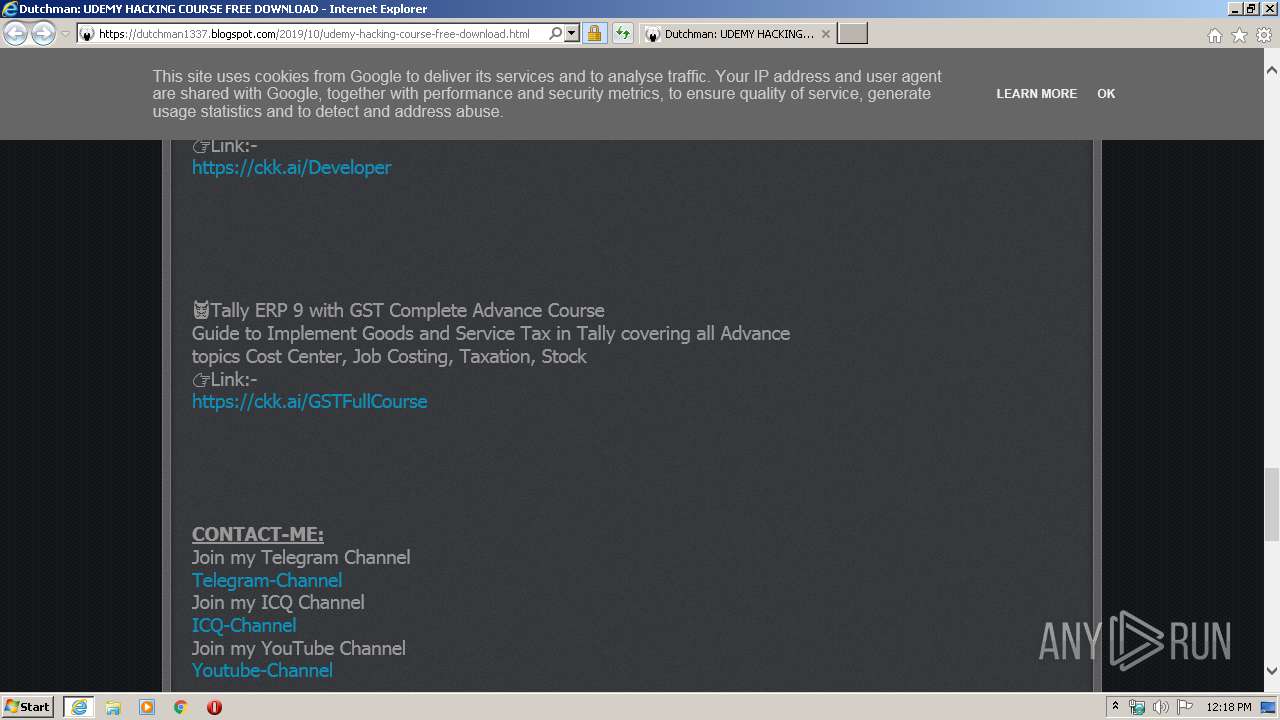Screen dimensions: 1280x720
Task: Open Windows Explorer folder taskbar icon
Action: click(x=113, y=707)
